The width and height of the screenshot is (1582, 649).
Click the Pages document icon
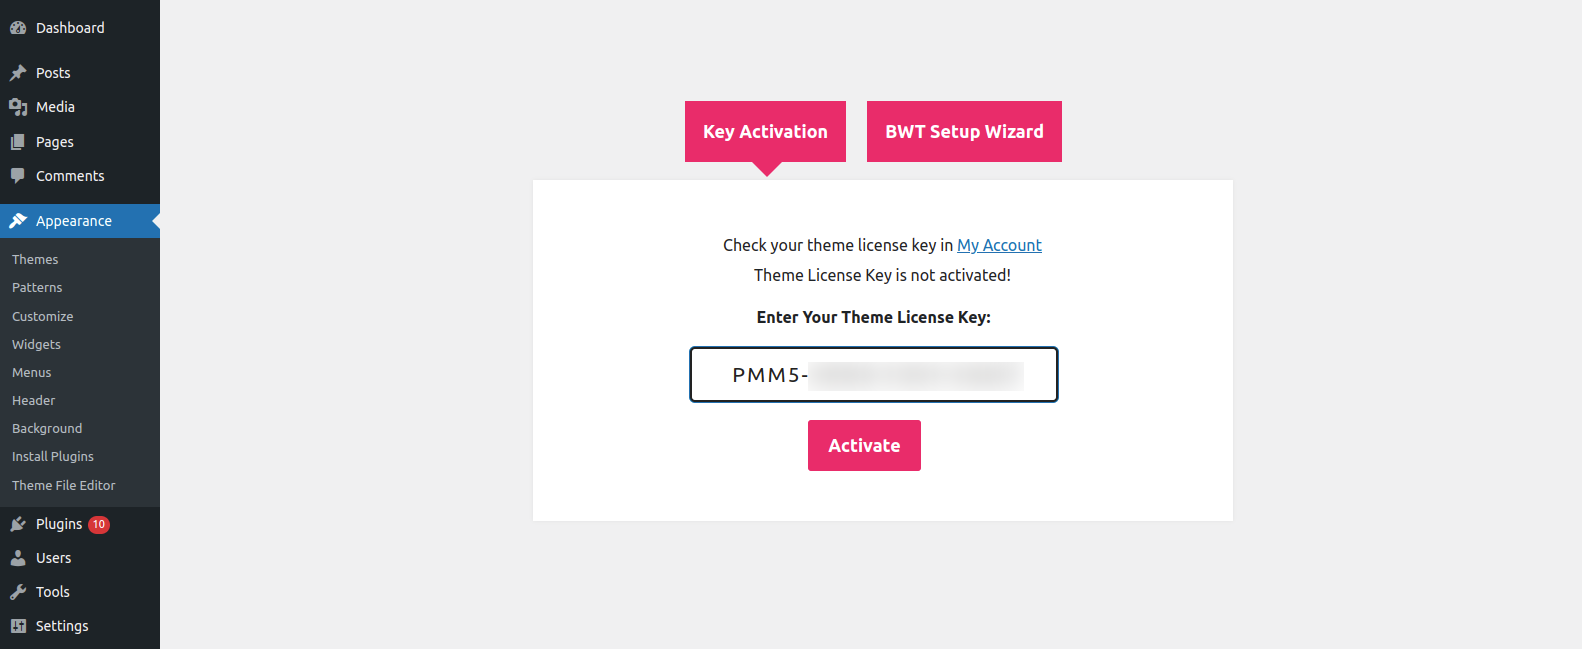coord(18,142)
